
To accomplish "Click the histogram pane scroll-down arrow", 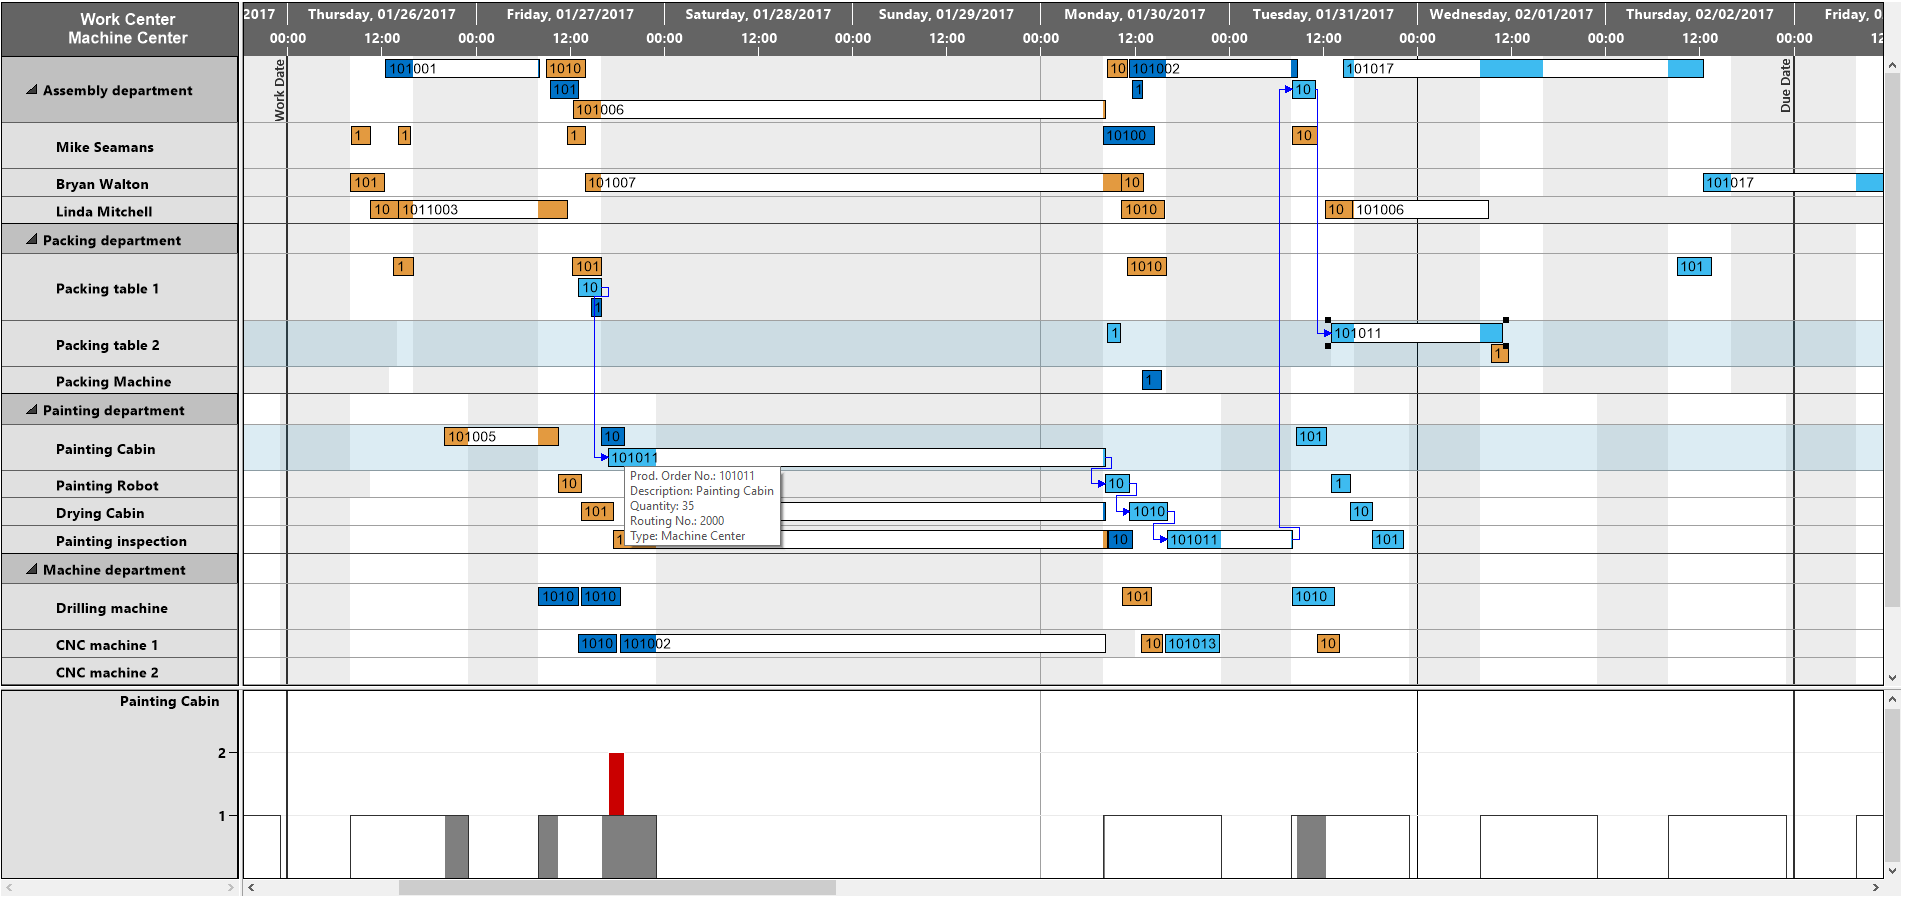I will tap(1892, 870).
